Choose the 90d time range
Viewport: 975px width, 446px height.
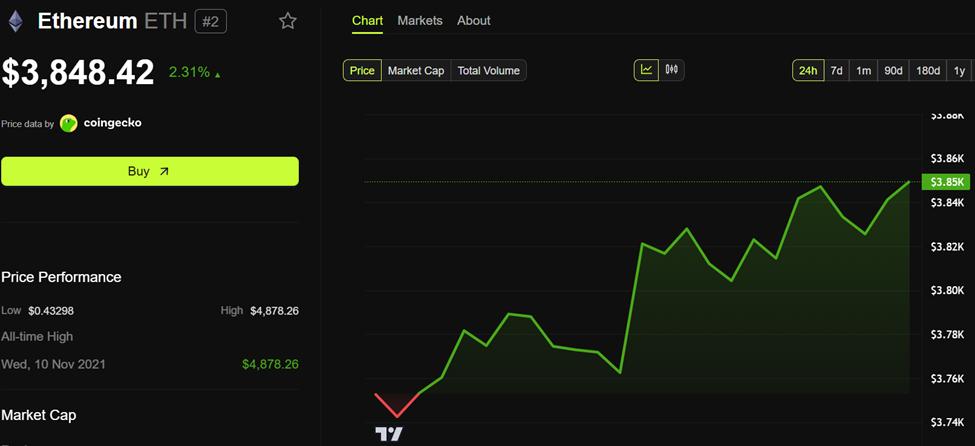tap(893, 70)
